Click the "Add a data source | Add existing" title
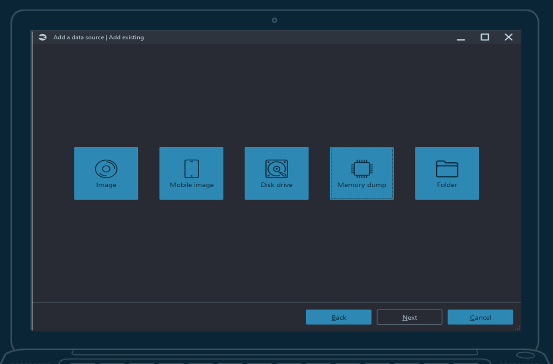 coord(99,37)
